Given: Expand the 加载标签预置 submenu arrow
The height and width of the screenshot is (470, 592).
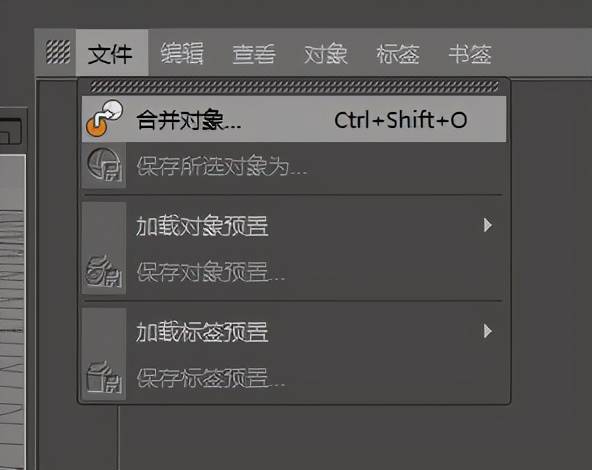Looking at the screenshot, I should [x=488, y=331].
